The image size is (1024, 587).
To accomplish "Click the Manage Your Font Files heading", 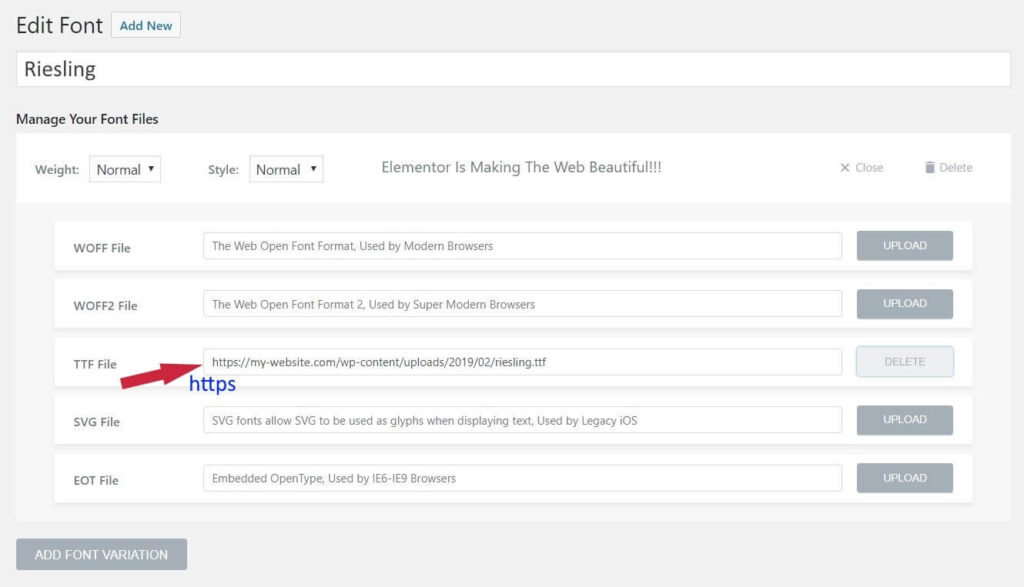I will (x=87, y=119).
